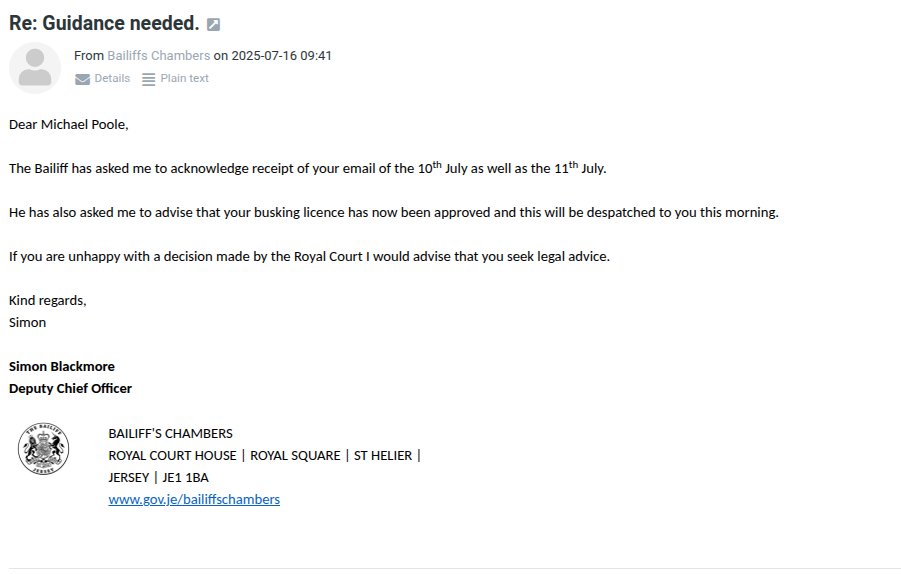Click the sentence about seeking legal advice

pos(309,256)
